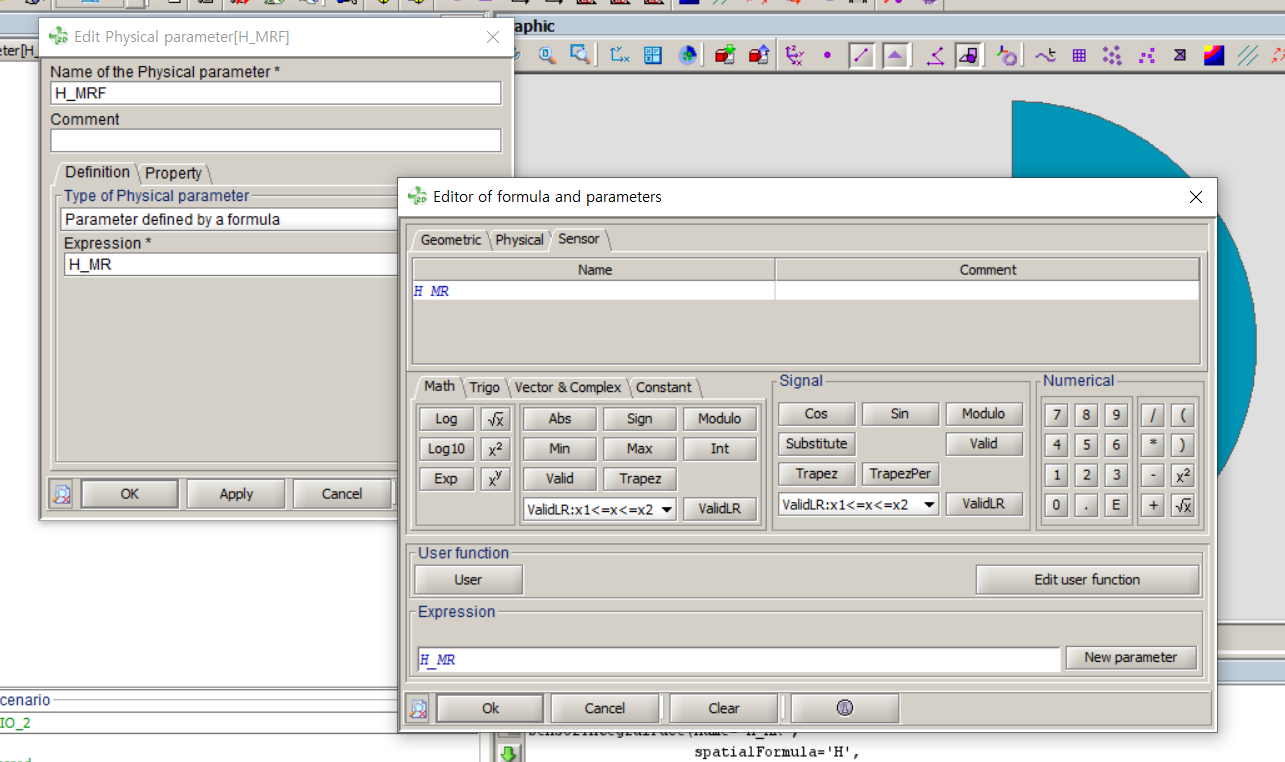Open ValidLR dropdown in Math section
Viewport: 1285px width, 762px height.
tap(666, 509)
